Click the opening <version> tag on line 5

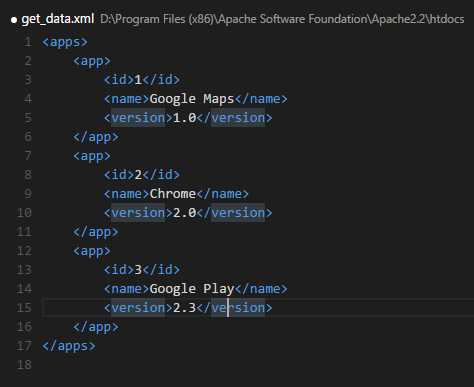(138, 118)
